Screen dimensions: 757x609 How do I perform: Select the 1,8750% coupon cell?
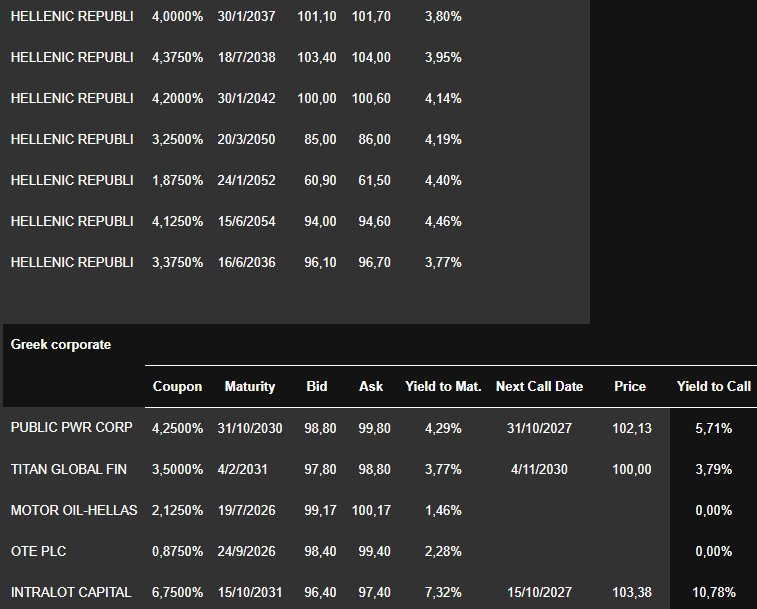(x=177, y=180)
